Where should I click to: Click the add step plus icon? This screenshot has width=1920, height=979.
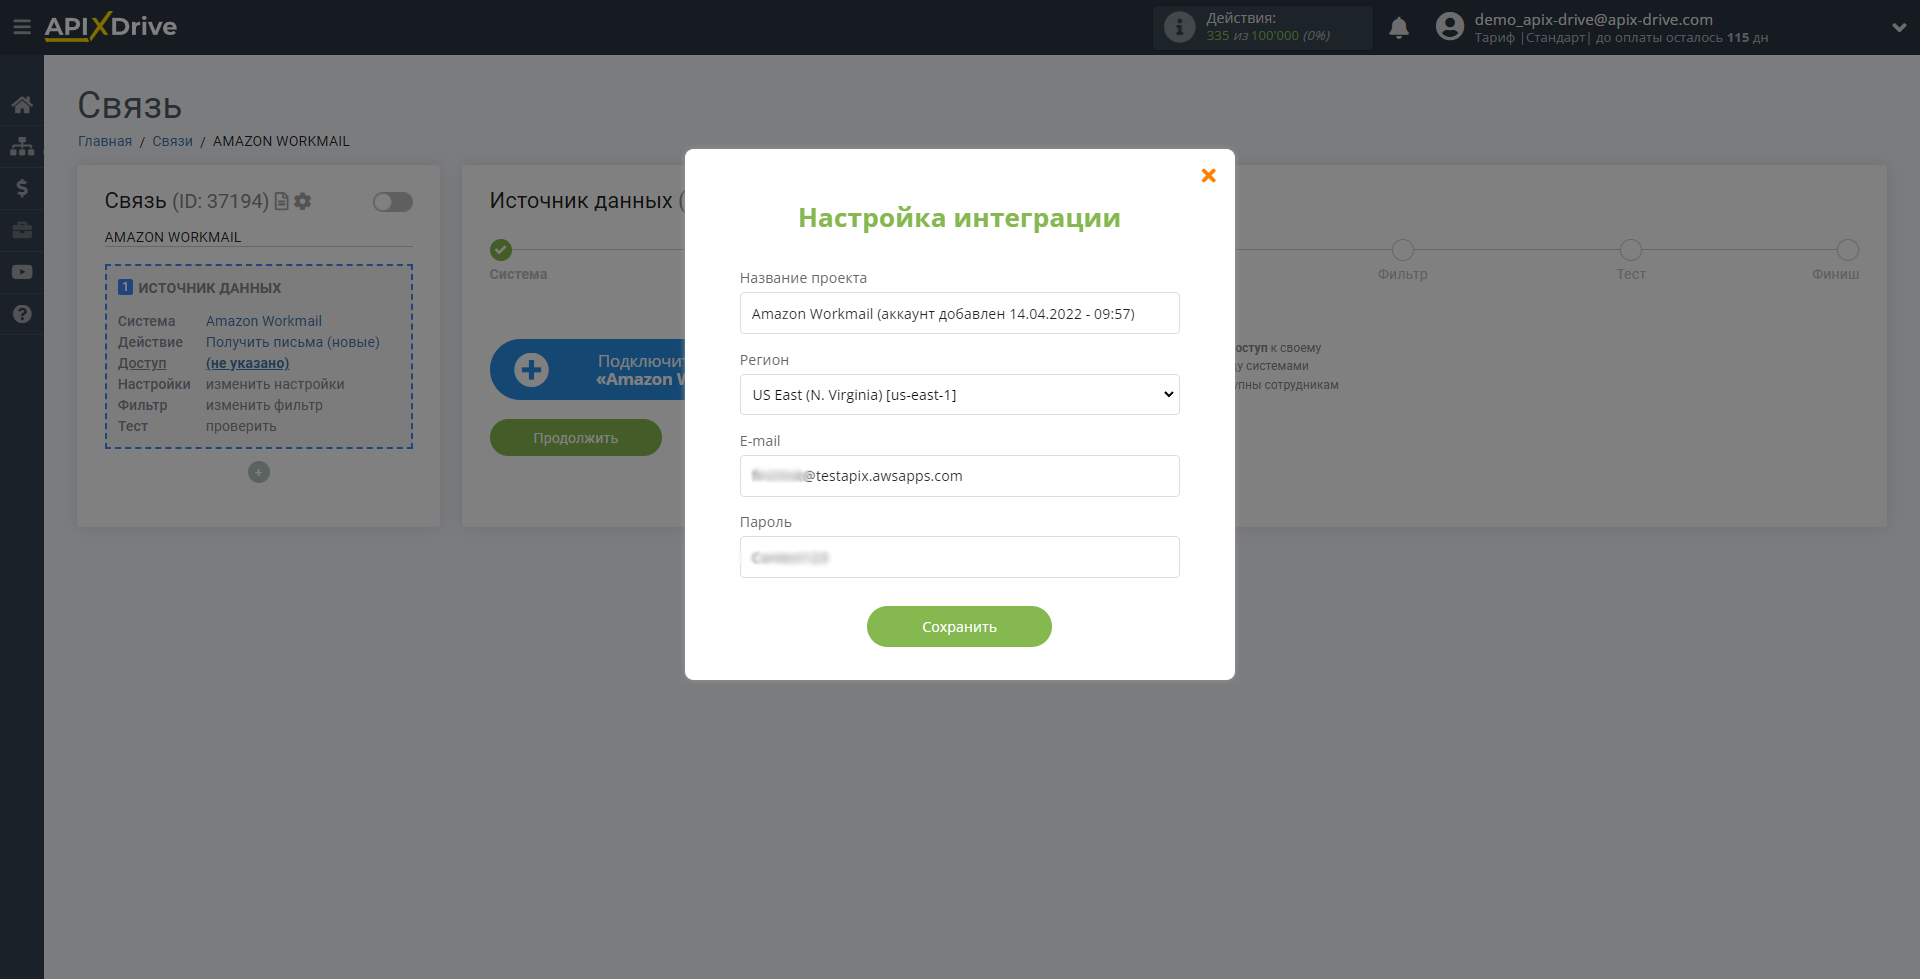(x=259, y=472)
